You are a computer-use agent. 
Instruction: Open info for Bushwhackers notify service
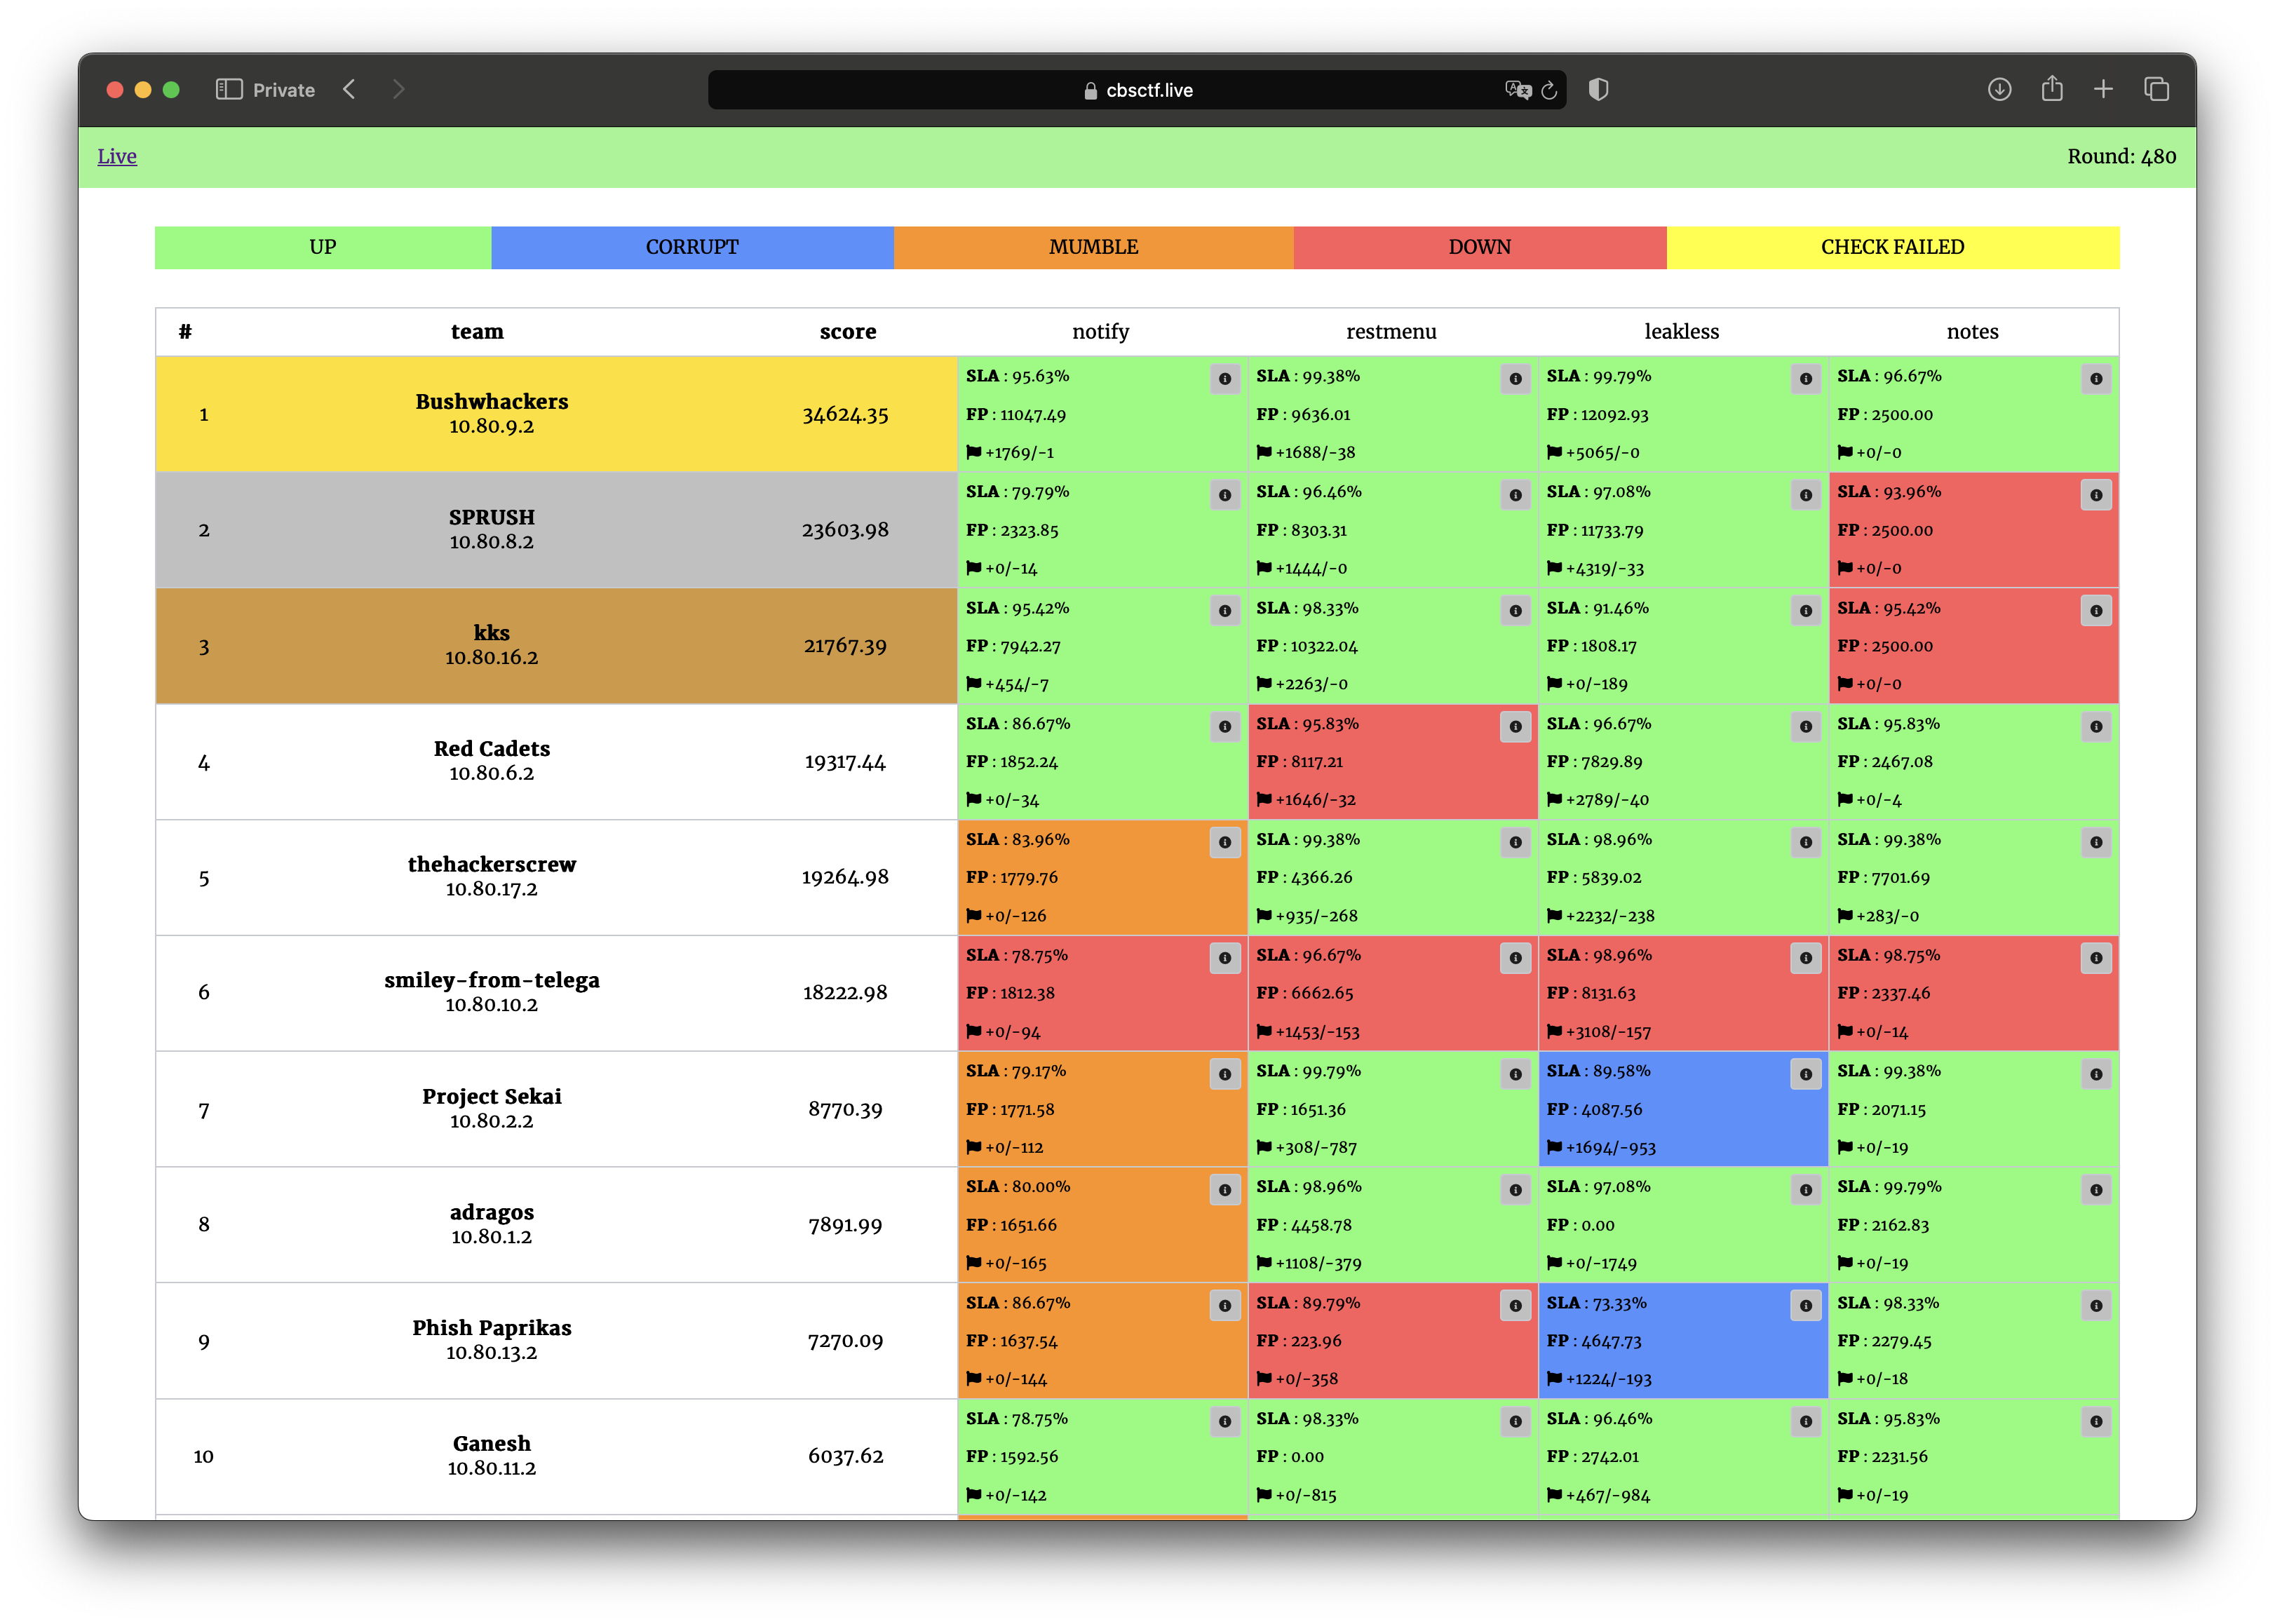coord(1225,379)
